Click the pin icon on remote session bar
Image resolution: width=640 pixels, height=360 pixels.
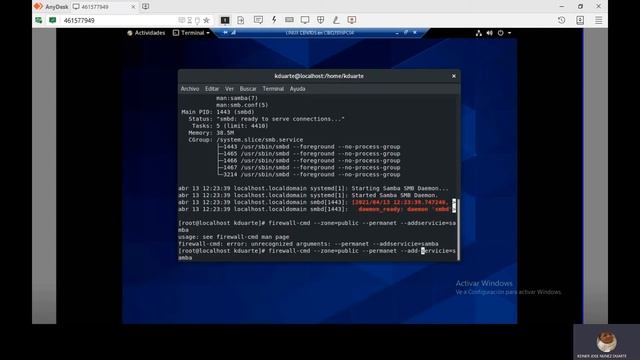[225, 33]
